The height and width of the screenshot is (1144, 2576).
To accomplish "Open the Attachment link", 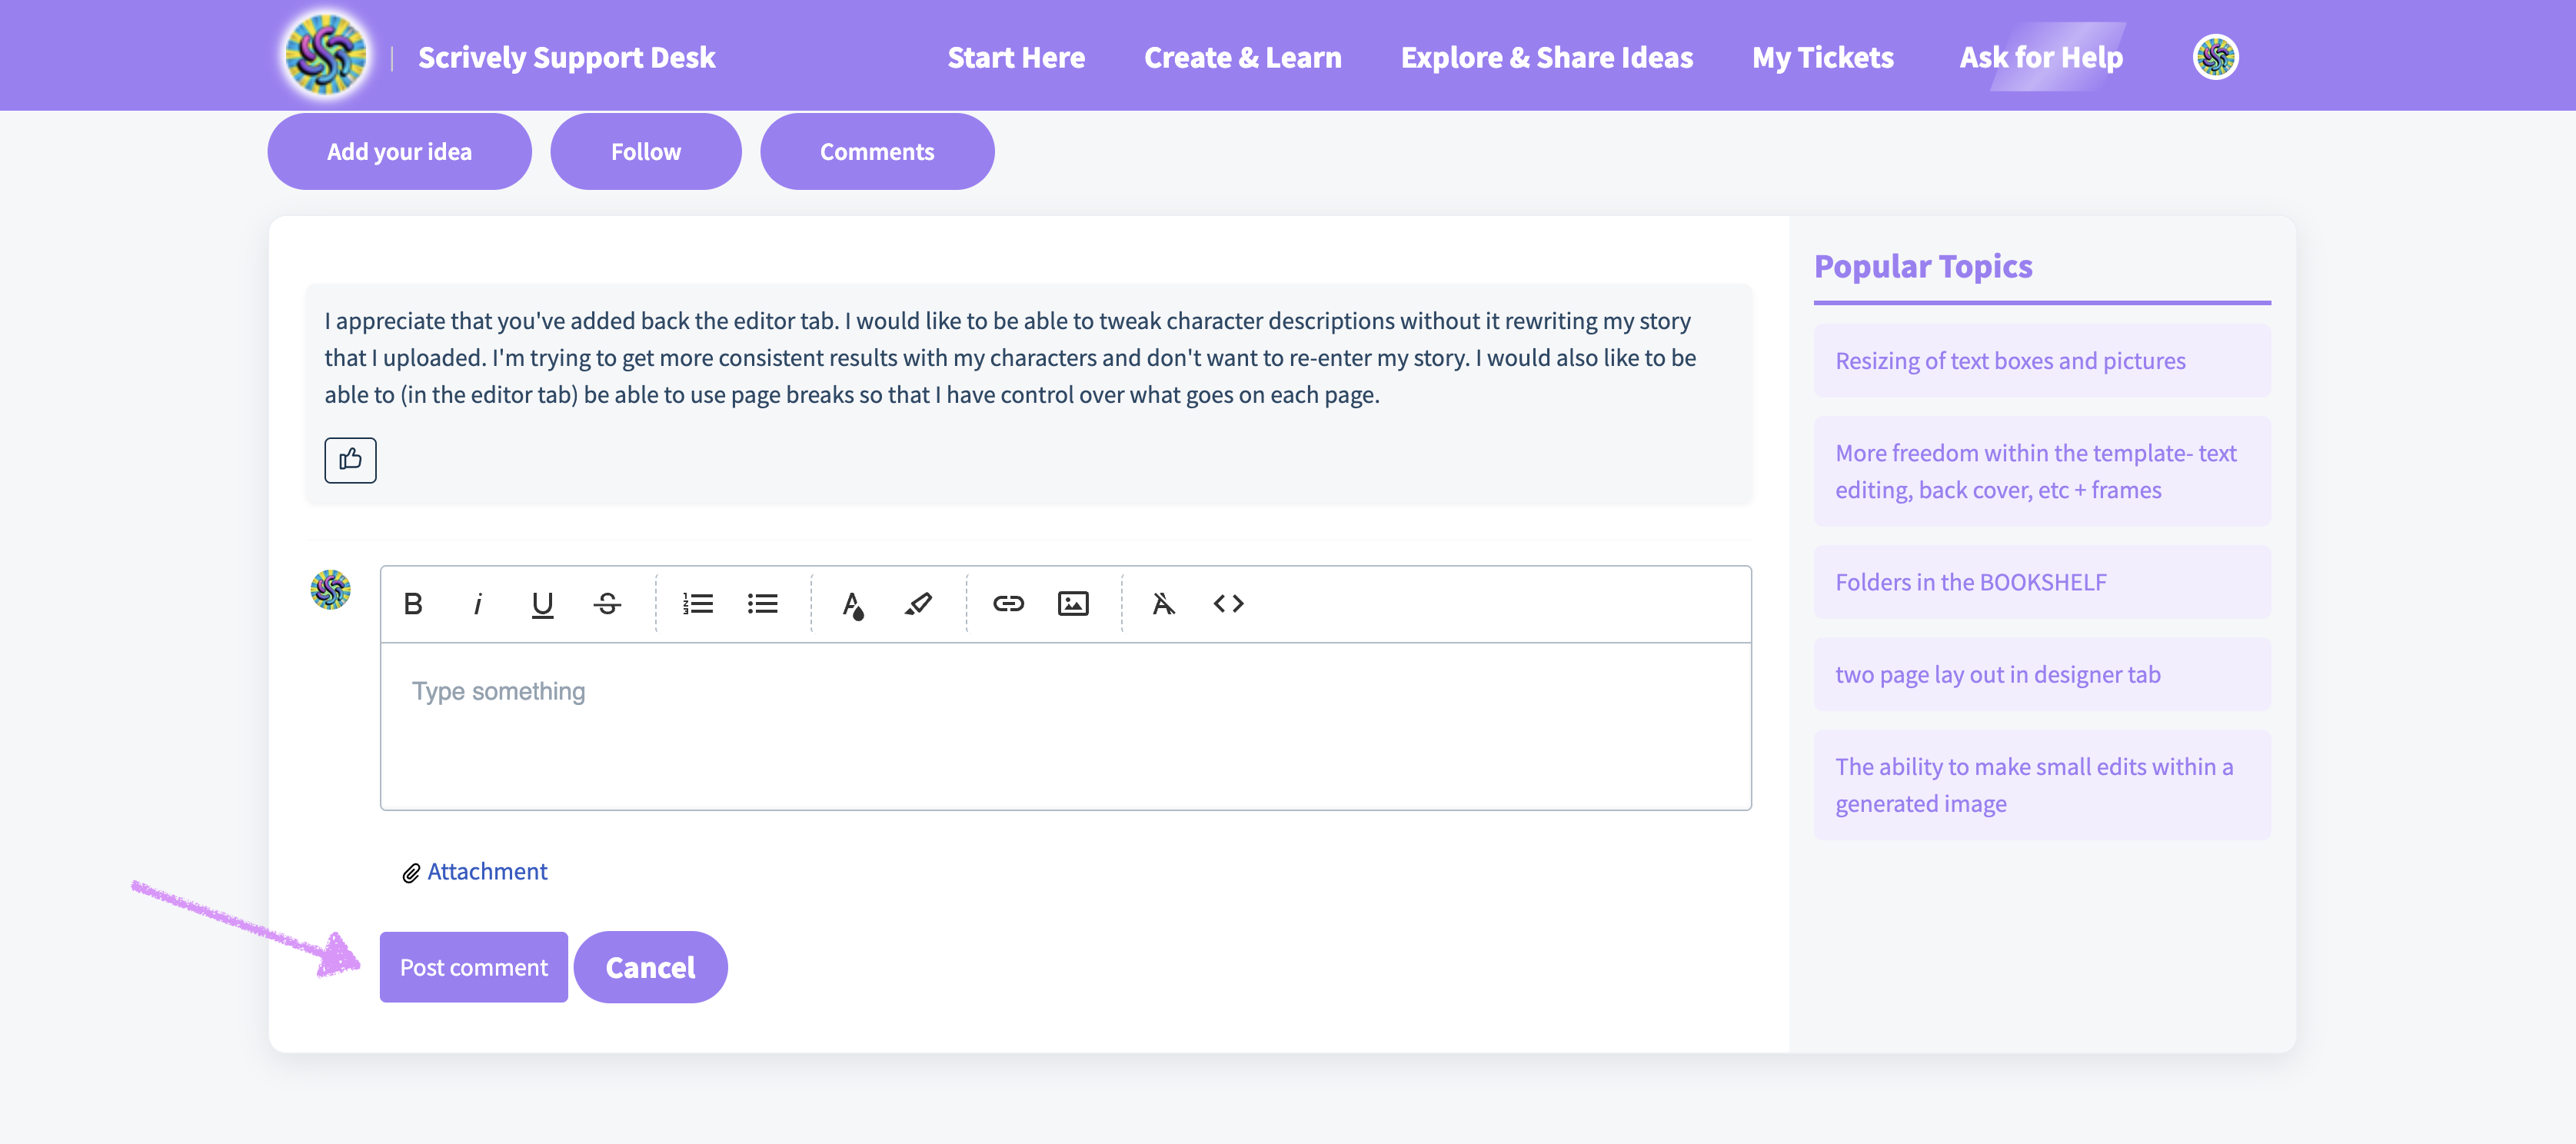I will click(486, 872).
